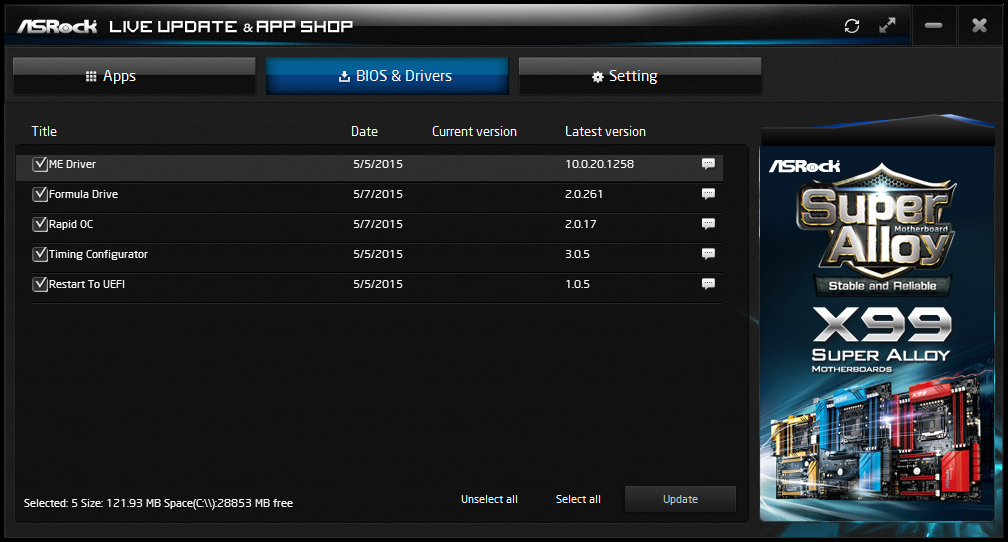The width and height of the screenshot is (1008, 542).
Task: Click the expand window arrows icon
Action: tap(887, 26)
